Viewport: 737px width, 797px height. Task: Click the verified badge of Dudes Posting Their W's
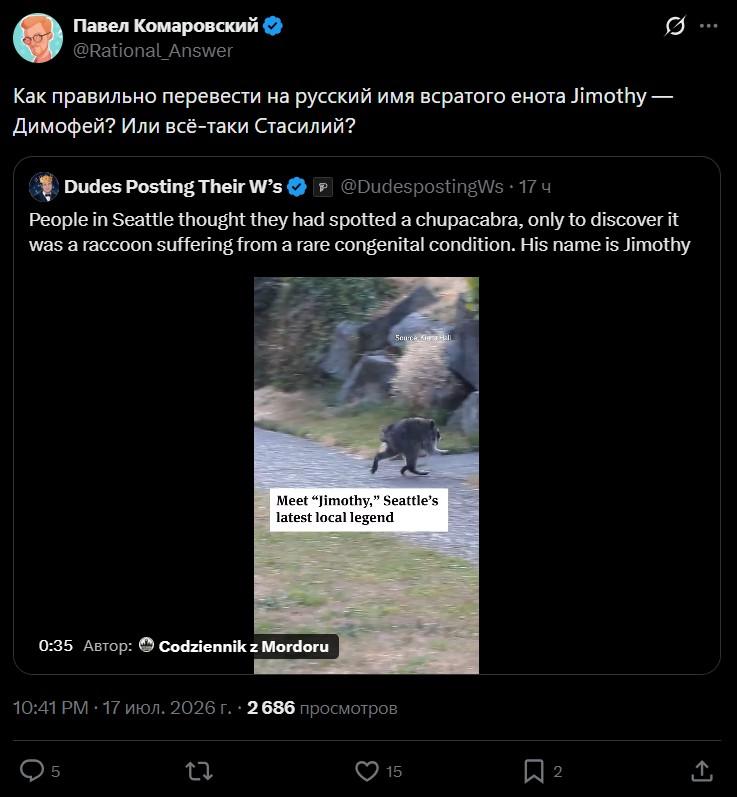click(x=297, y=187)
